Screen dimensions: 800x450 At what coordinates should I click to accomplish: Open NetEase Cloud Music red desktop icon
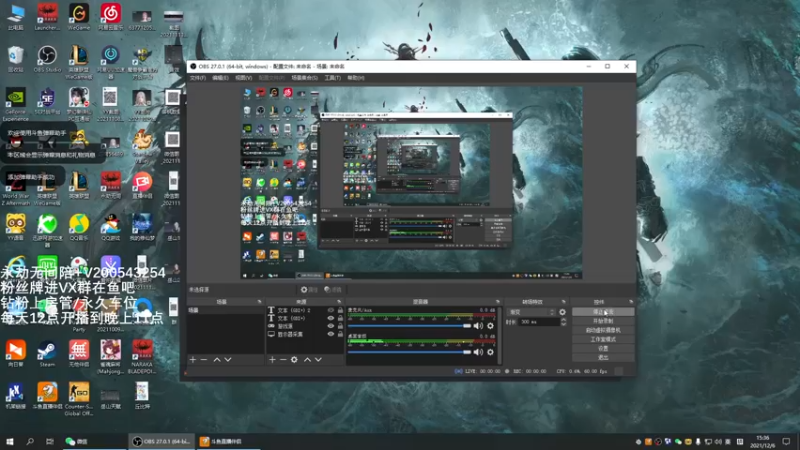pos(110,17)
